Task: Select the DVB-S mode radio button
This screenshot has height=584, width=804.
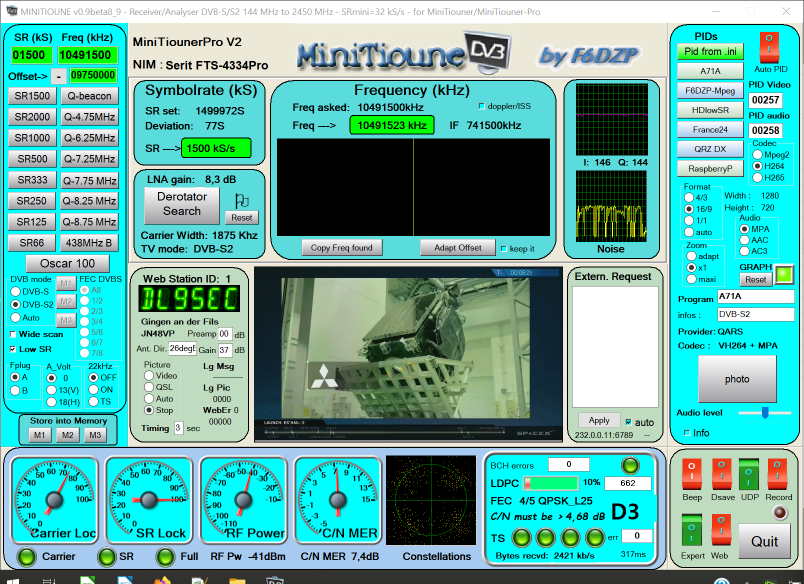Action: 16,292
